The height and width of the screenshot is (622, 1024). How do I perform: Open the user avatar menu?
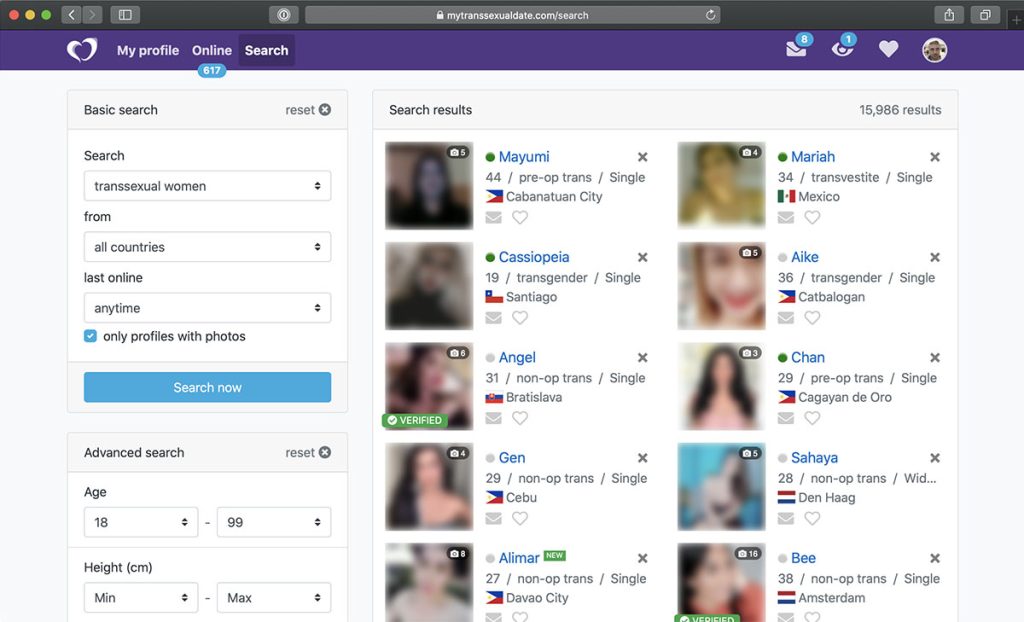[935, 50]
